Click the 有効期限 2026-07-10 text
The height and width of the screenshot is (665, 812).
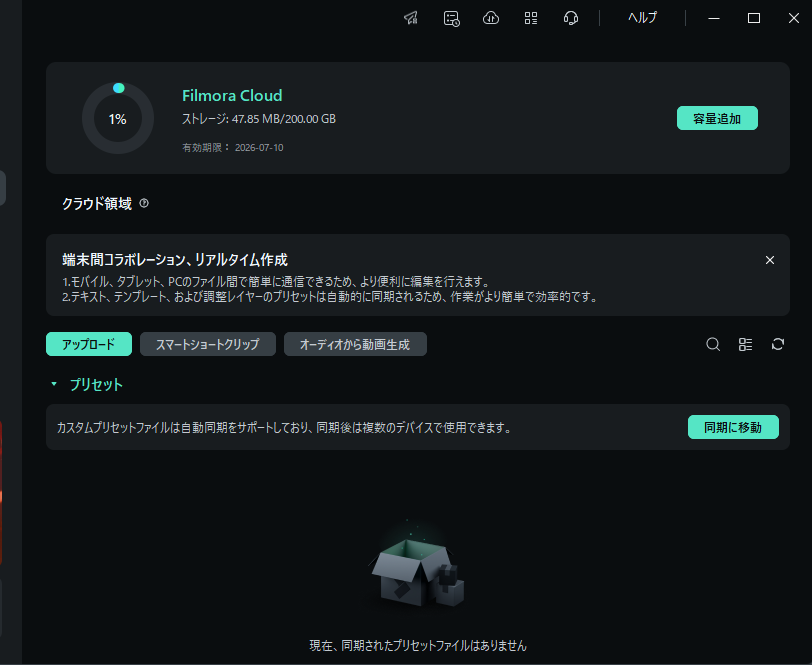[x=233, y=148]
